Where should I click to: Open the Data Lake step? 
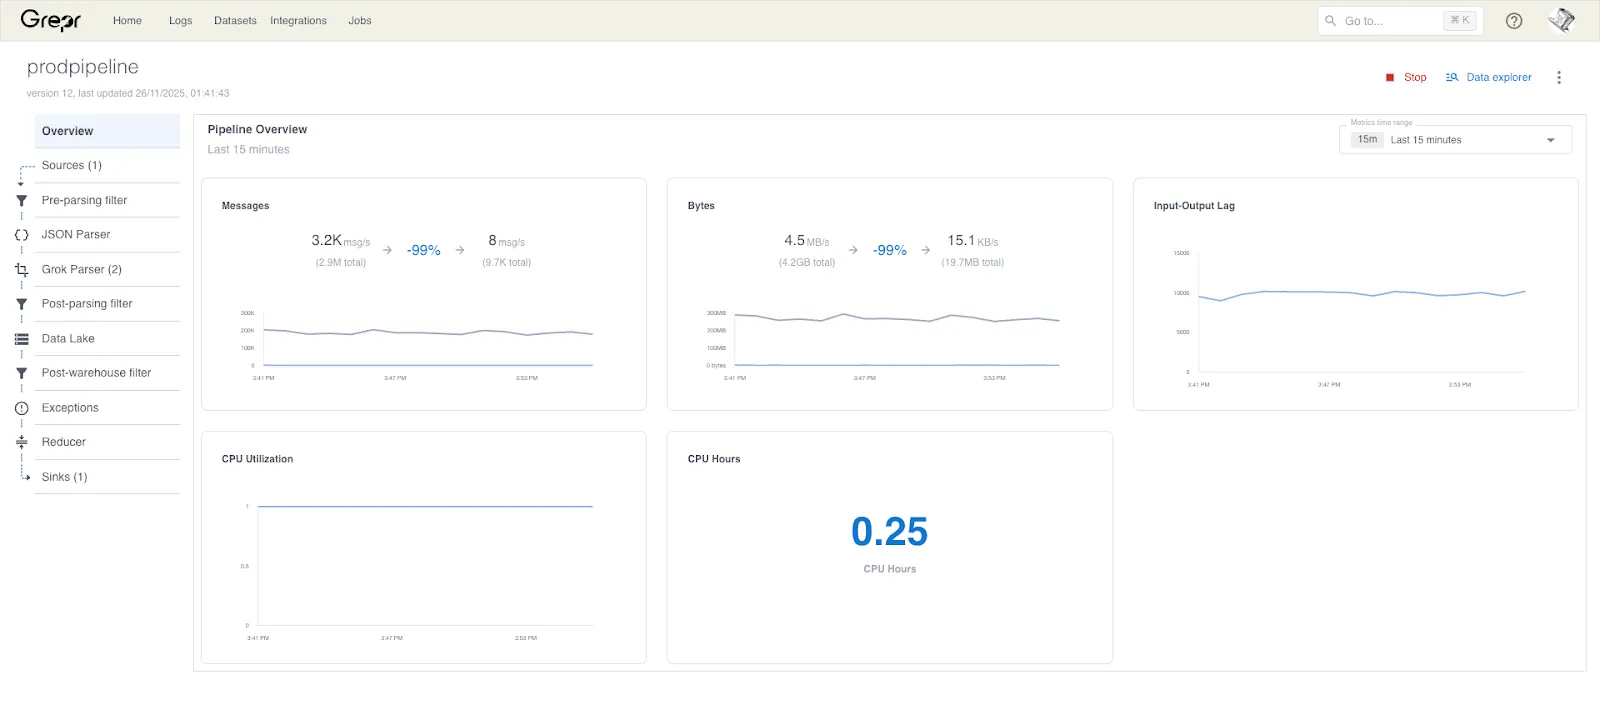(x=107, y=338)
